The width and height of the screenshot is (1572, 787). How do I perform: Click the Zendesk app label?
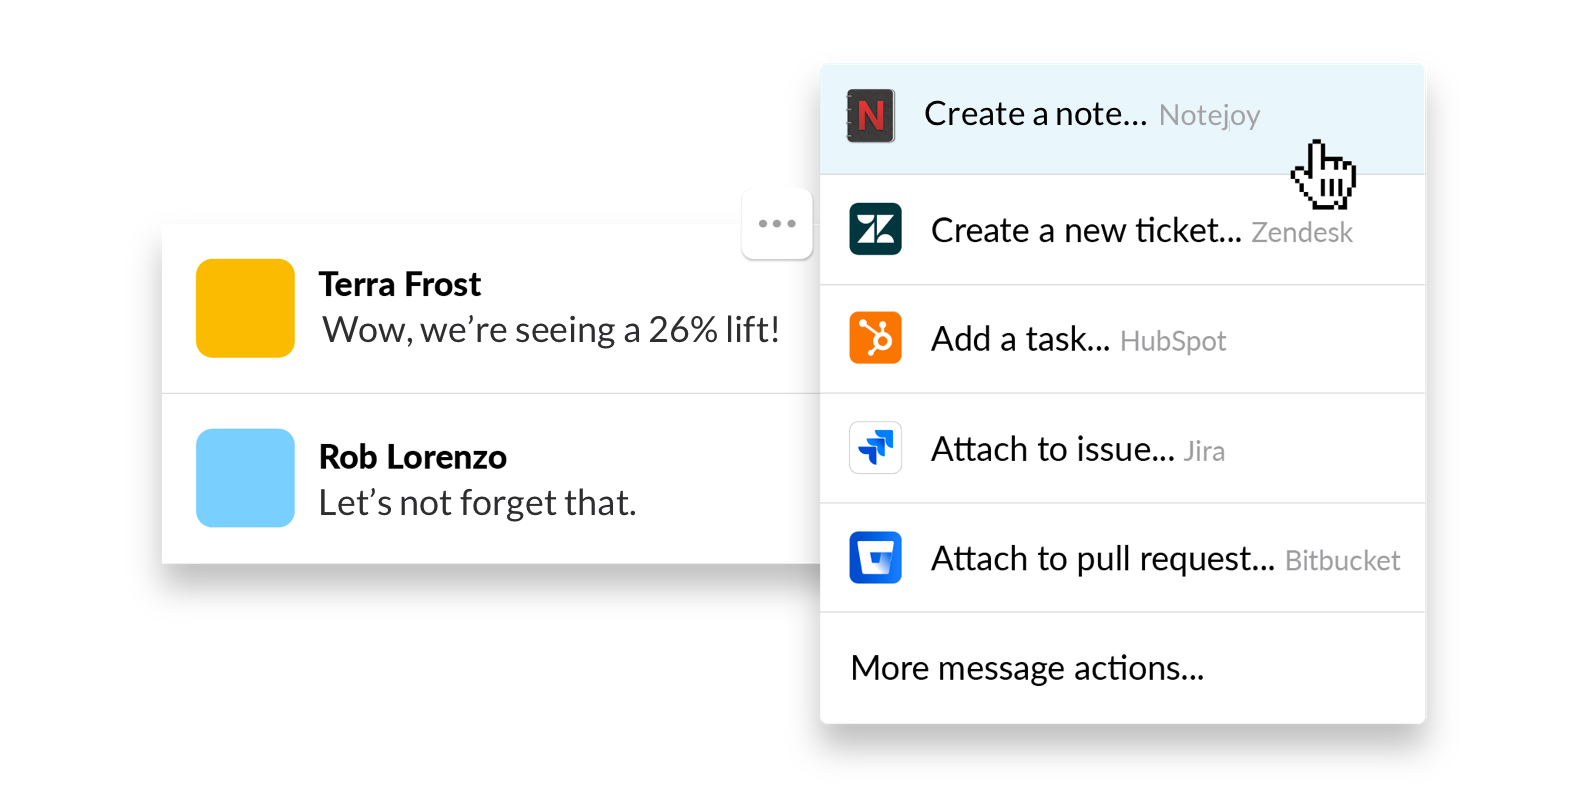click(1302, 233)
